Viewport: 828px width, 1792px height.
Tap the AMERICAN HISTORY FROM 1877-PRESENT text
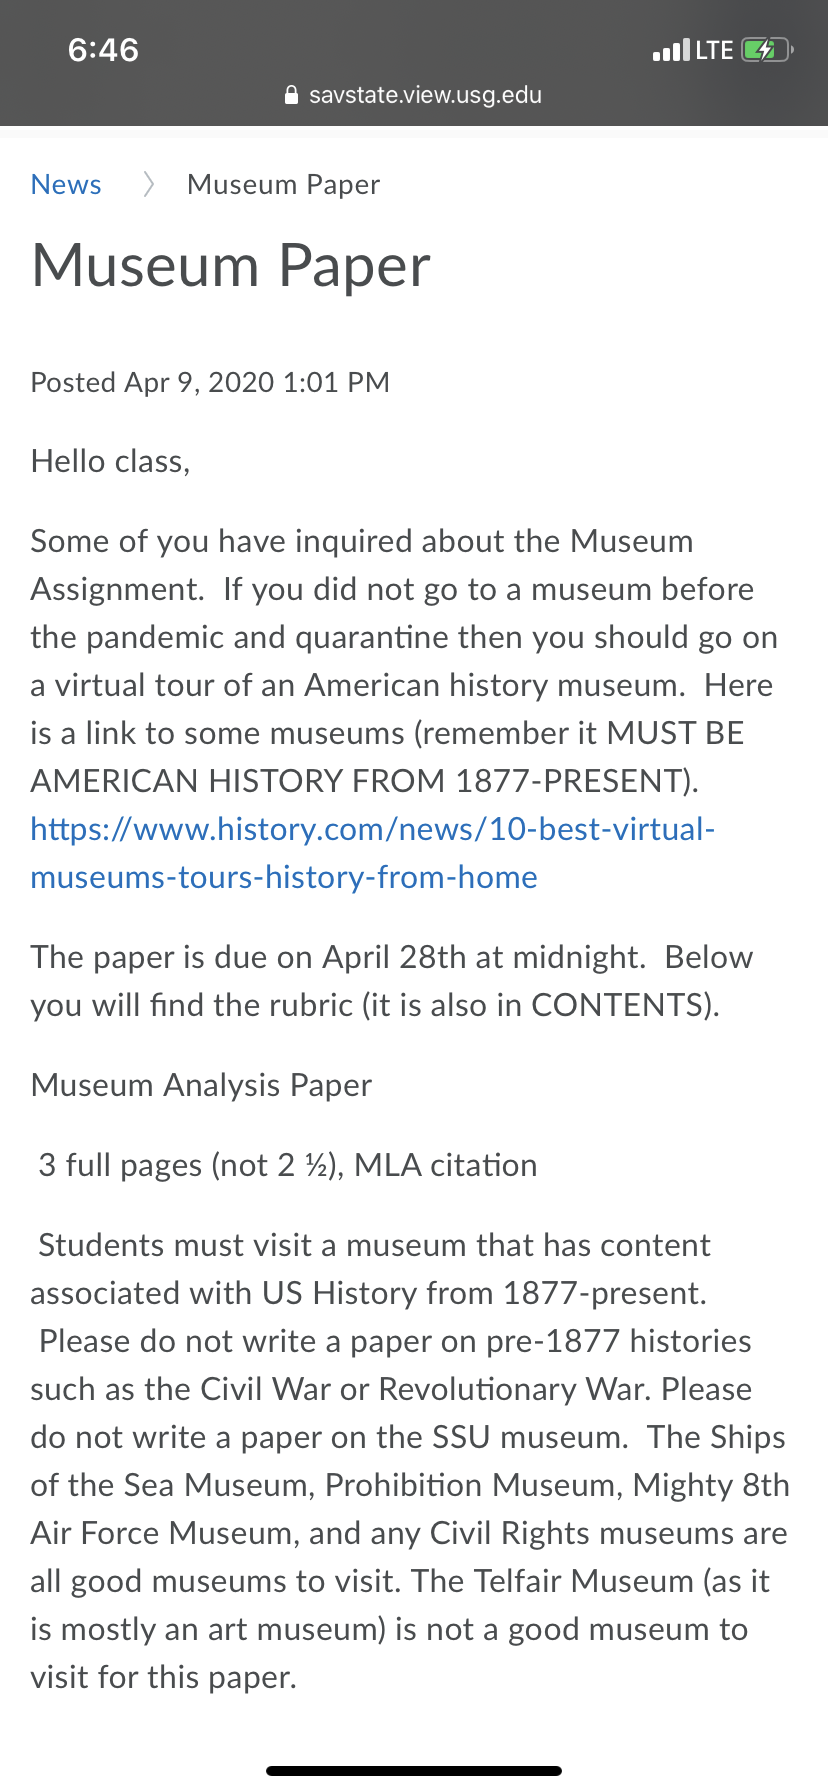[x=365, y=781]
